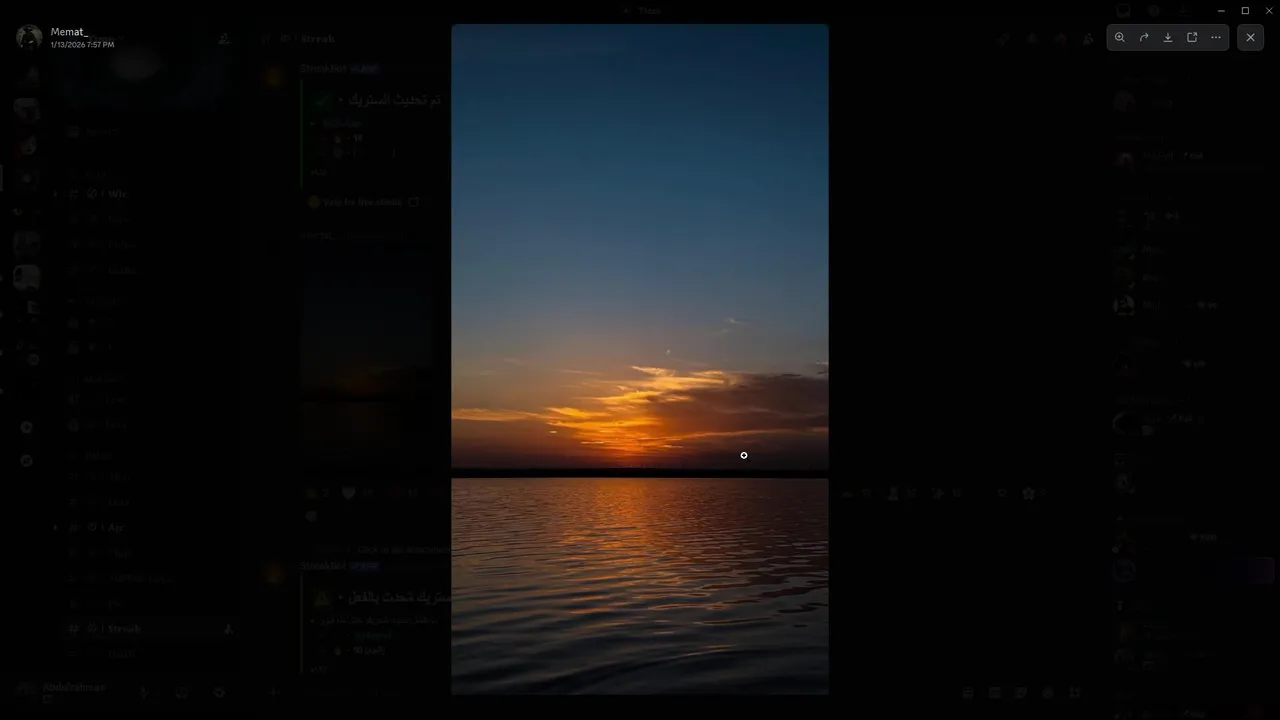The width and height of the screenshot is (1280, 720).
Task: Open the image in browser icon
Action: click(x=1192, y=37)
